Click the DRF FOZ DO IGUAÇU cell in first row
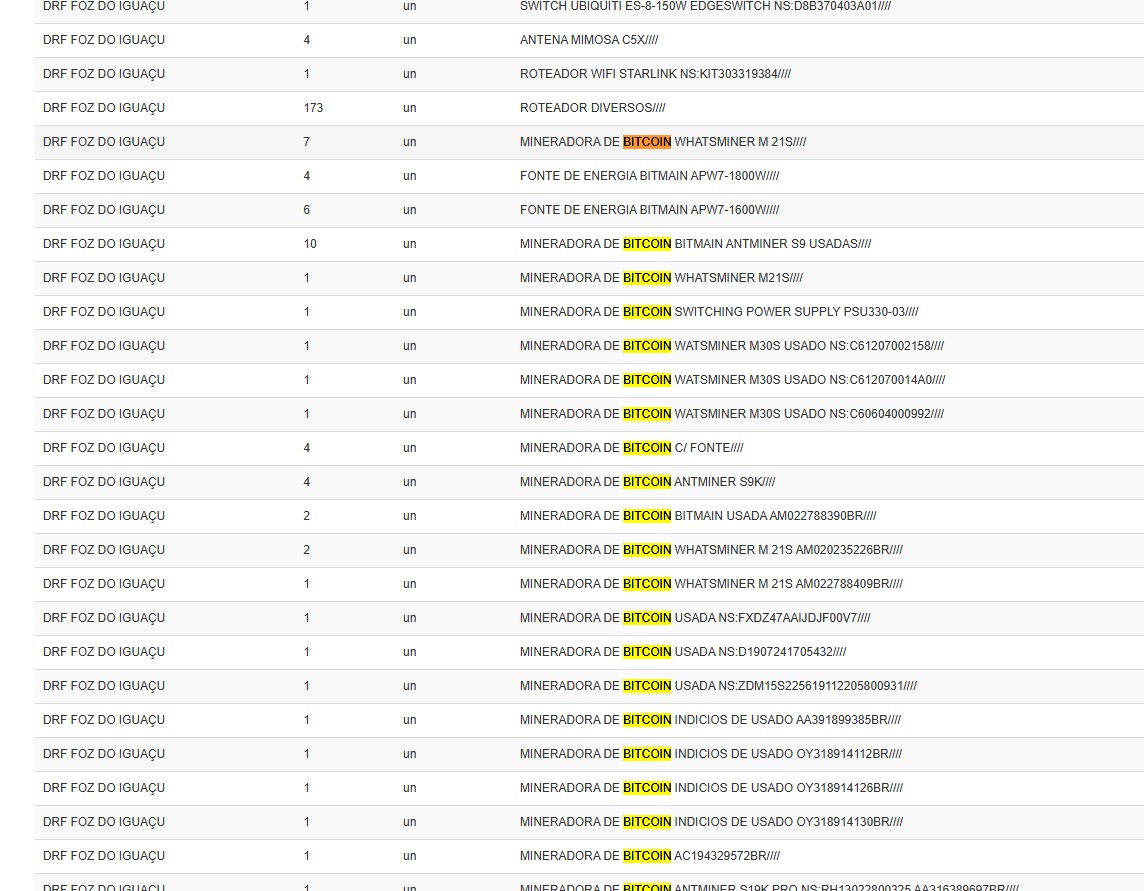The image size is (1144, 891). click(102, 6)
